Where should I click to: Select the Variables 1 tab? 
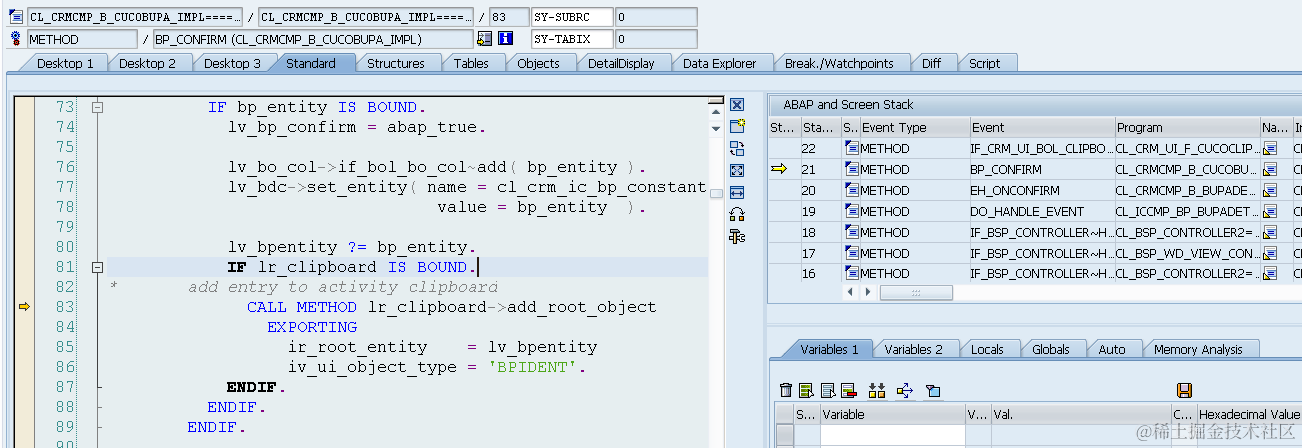tap(829, 349)
